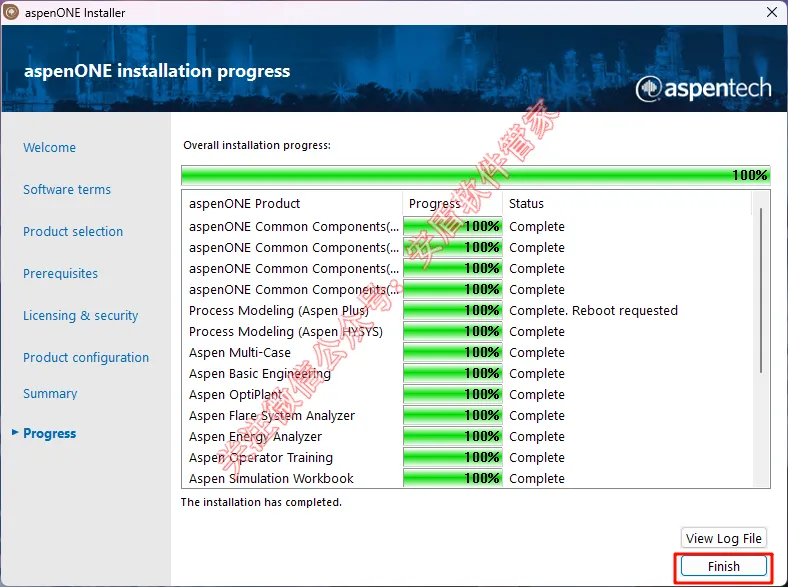Click the Status column header
The width and height of the screenshot is (788, 587).
pyautogui.click(x=627, y=204)
